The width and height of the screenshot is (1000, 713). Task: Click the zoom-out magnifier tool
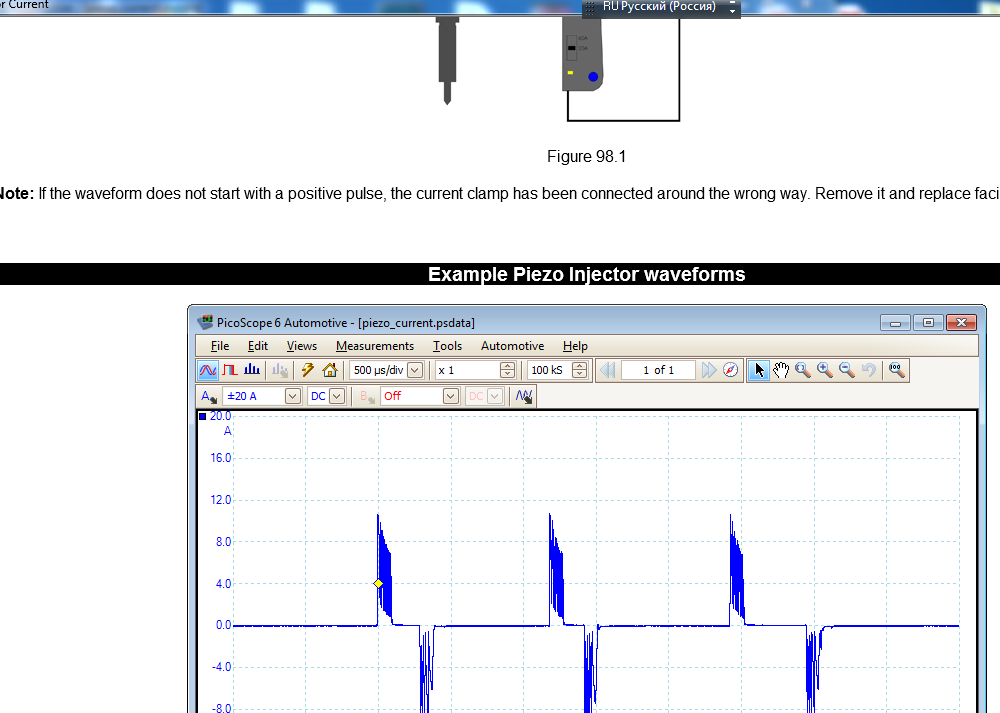(847, 370)
